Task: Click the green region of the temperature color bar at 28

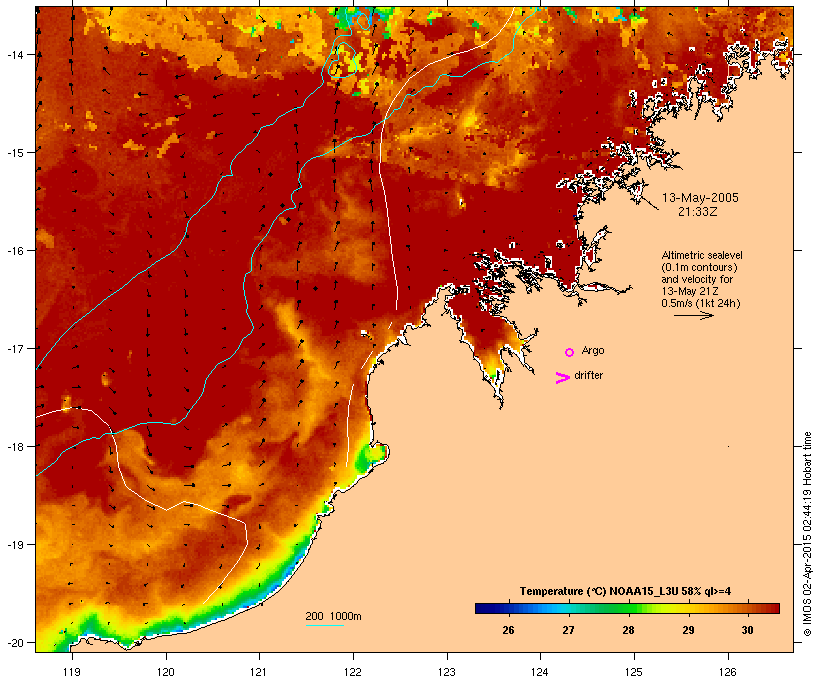Action: pos(628,608)
